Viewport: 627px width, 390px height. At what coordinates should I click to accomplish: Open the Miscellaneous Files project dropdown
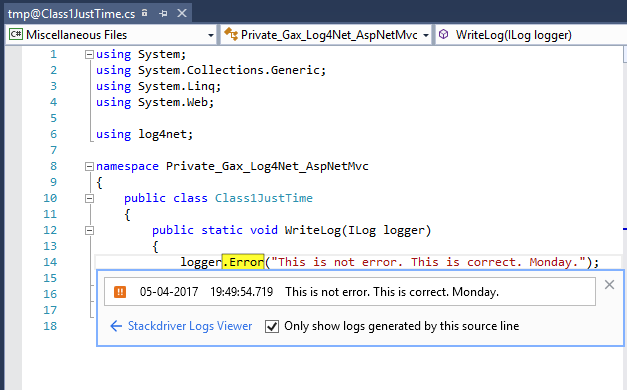211,35
